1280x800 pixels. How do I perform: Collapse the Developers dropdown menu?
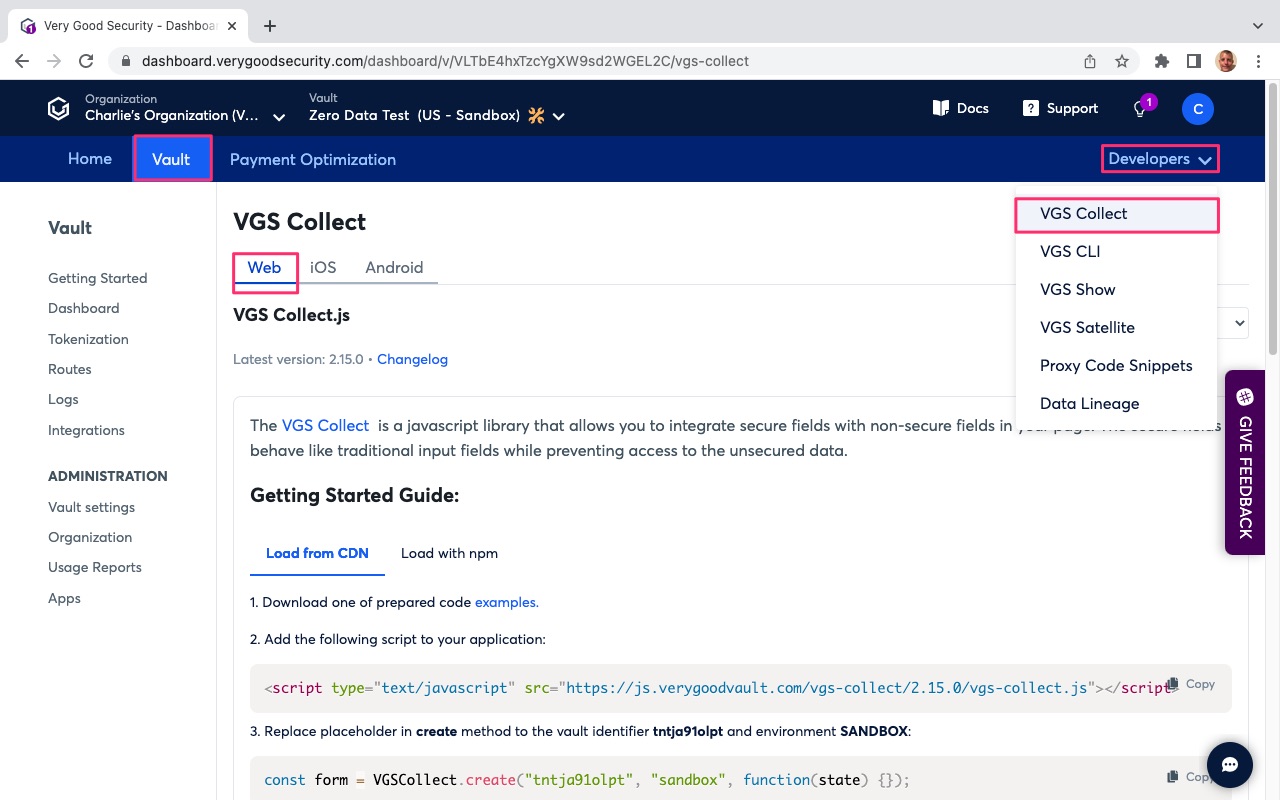click(1160, 159)
